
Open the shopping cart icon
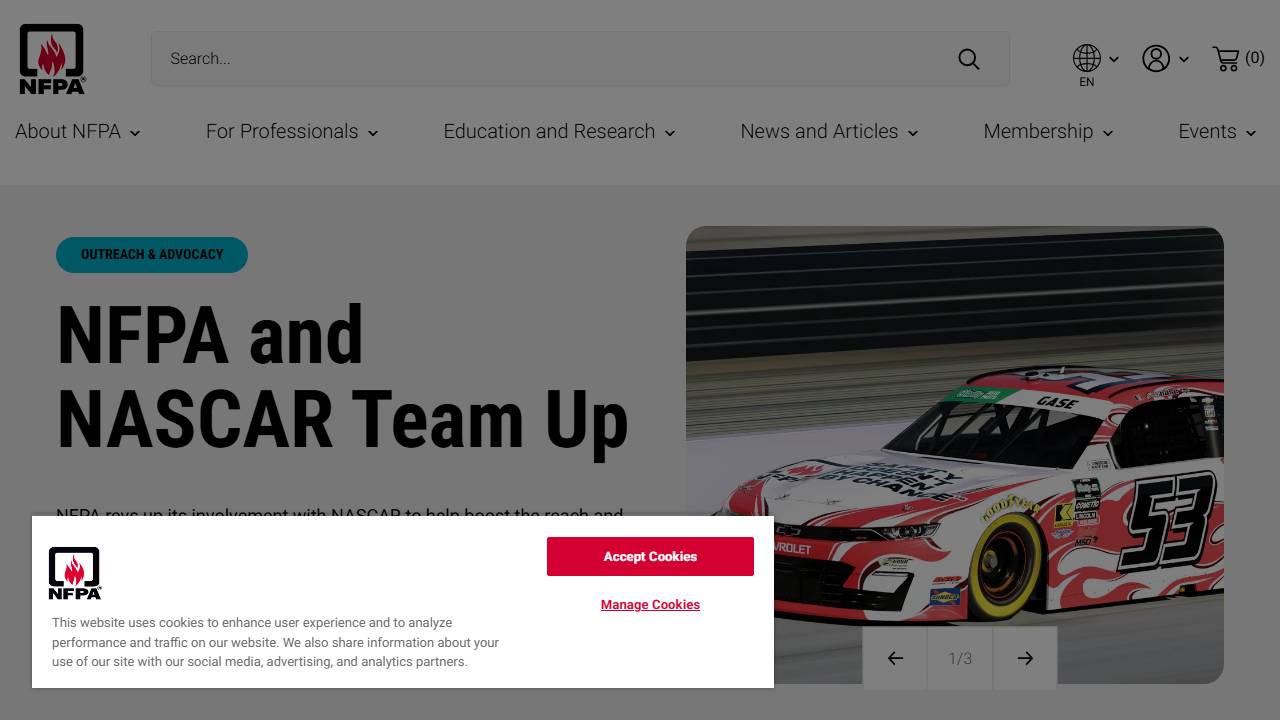[1226, 59]
